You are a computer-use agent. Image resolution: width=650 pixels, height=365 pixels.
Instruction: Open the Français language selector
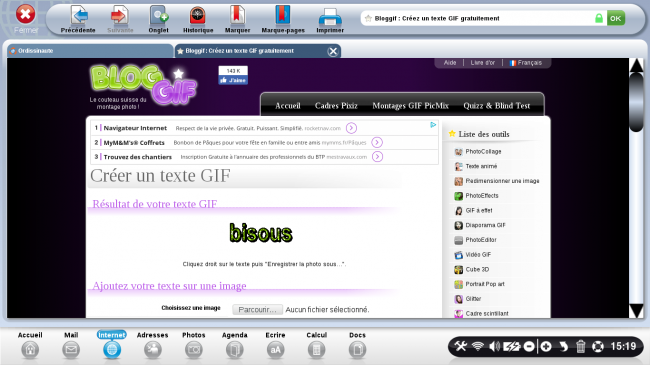pos(526,63)
